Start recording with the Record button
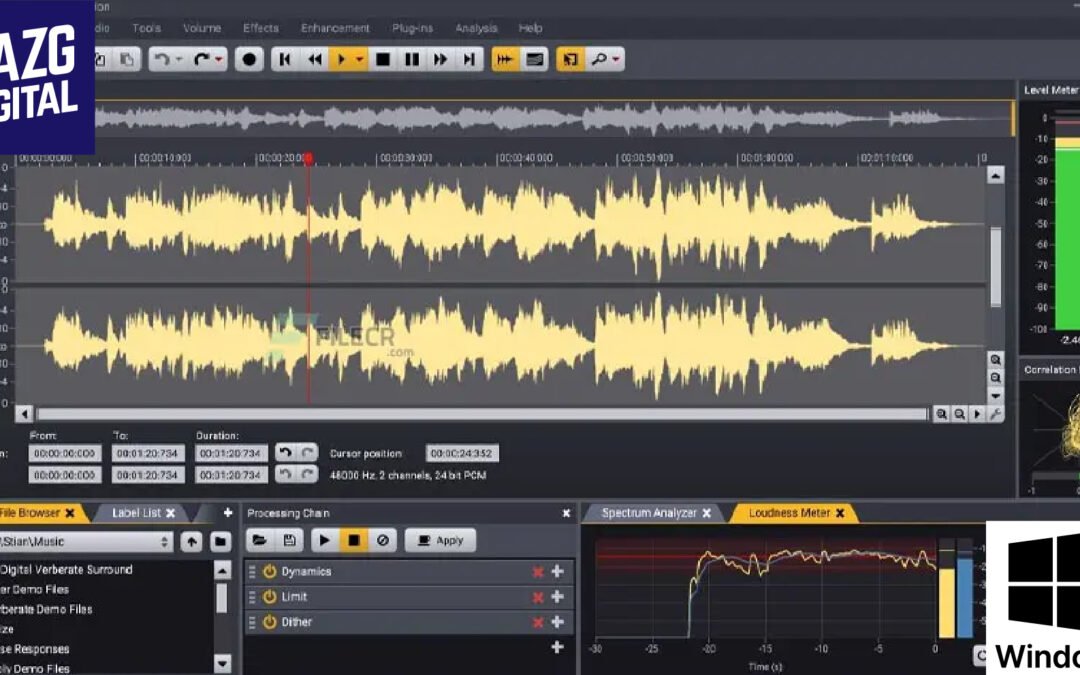 (249, 59)
